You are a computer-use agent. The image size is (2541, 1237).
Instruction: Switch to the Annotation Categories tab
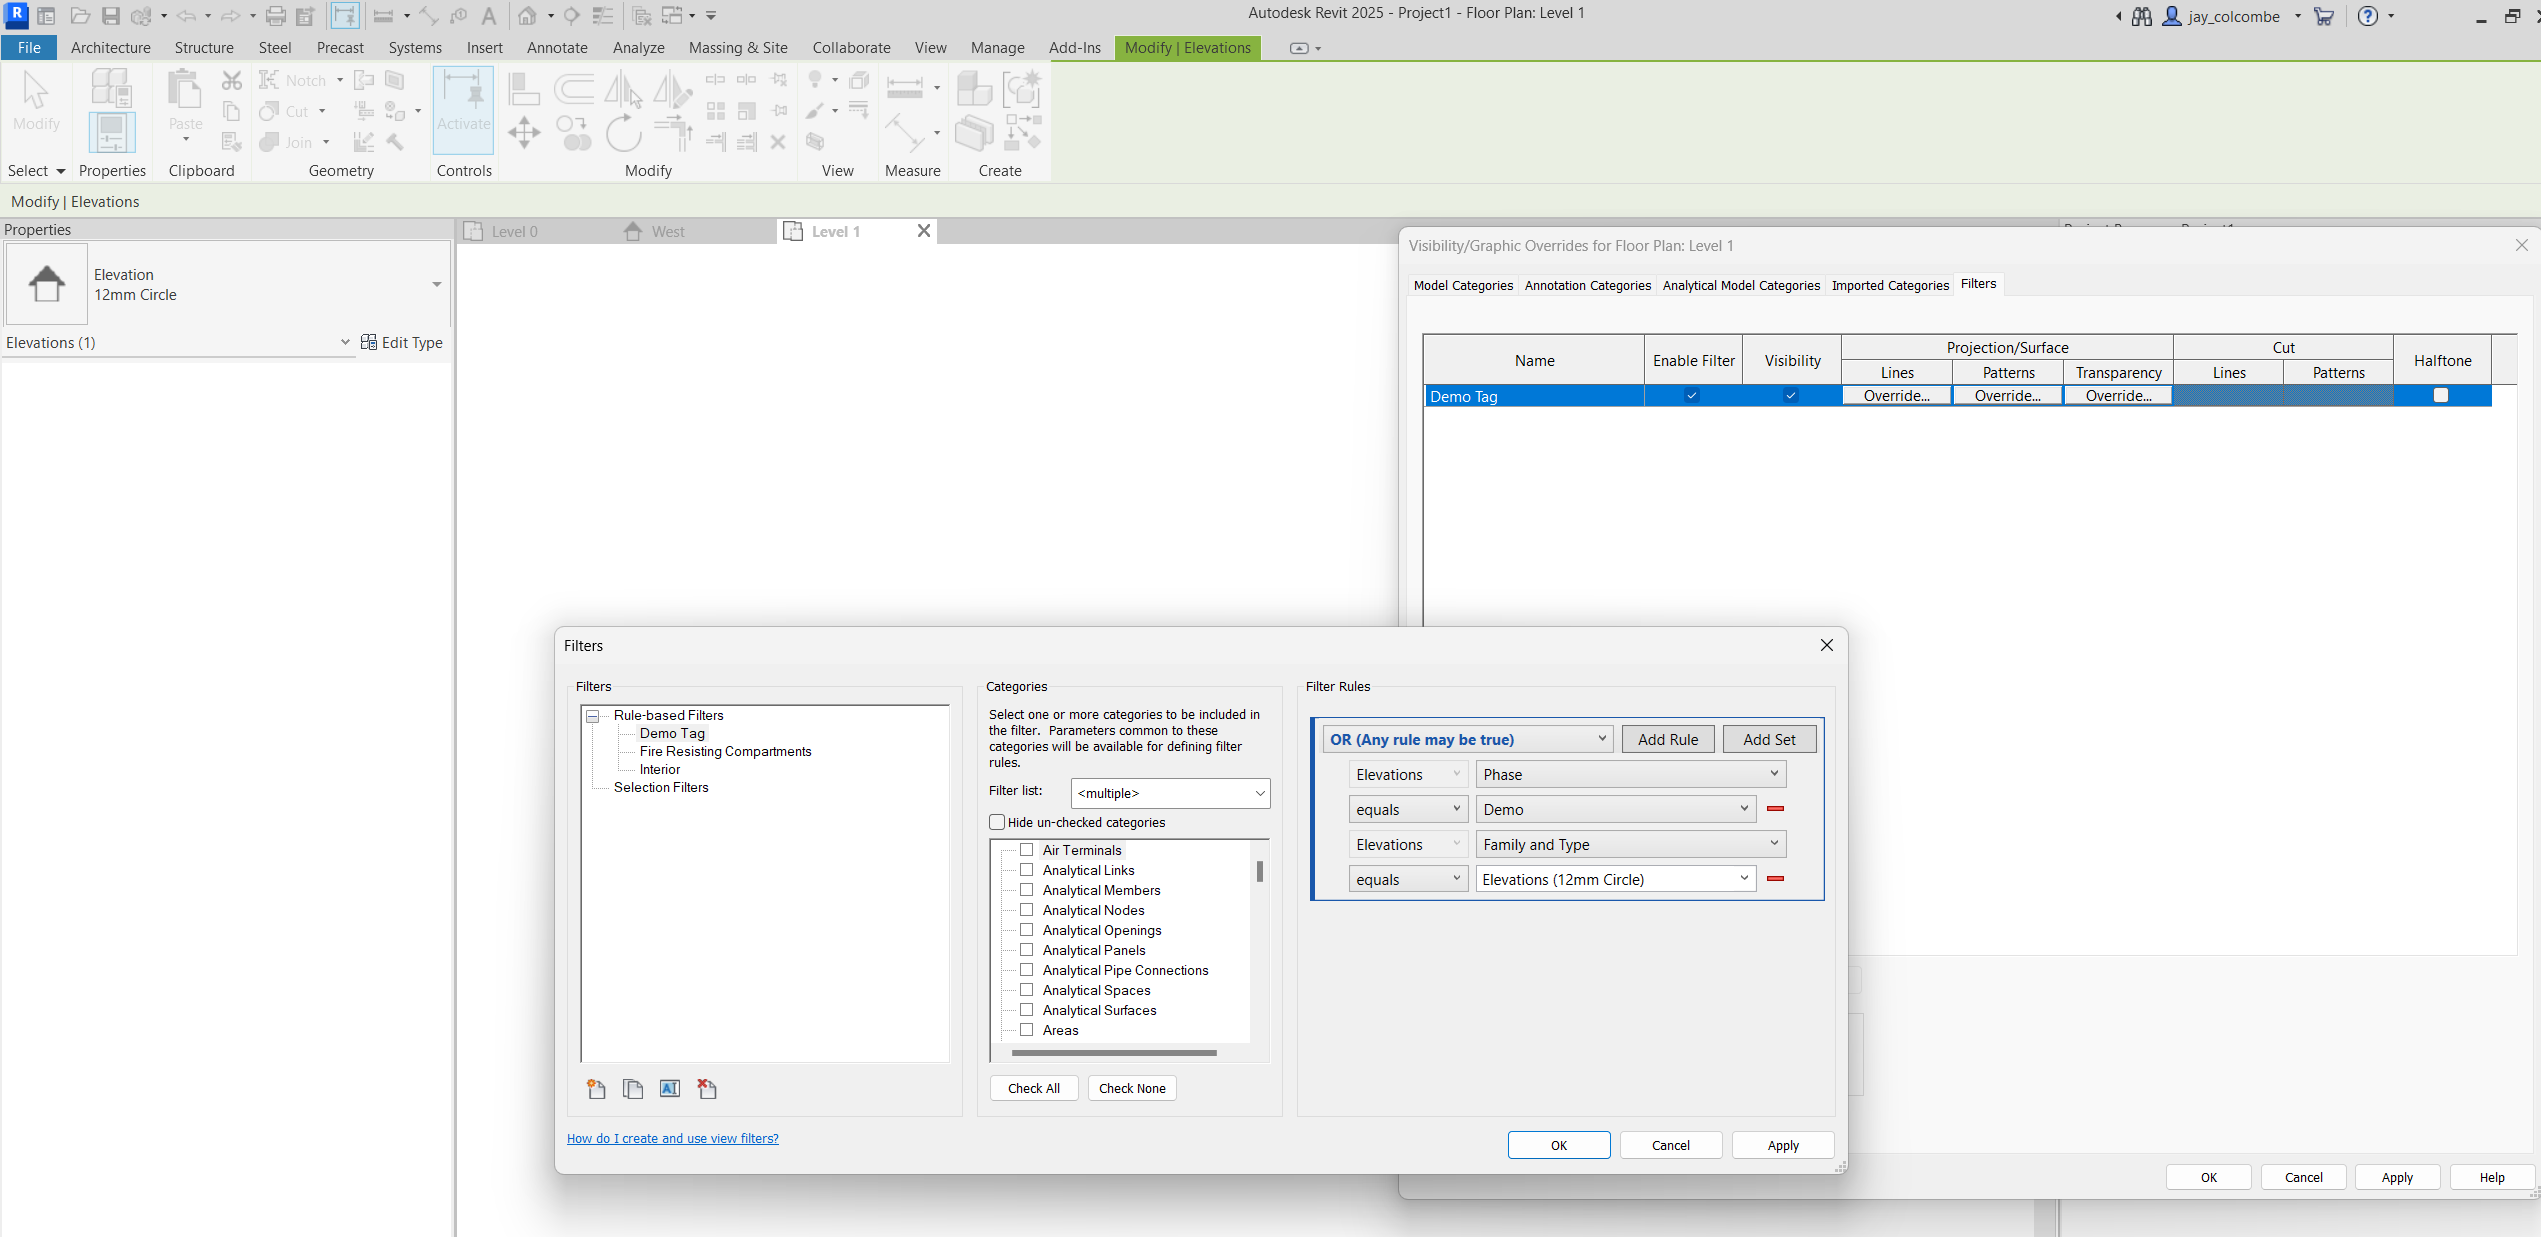(1588, 286)
